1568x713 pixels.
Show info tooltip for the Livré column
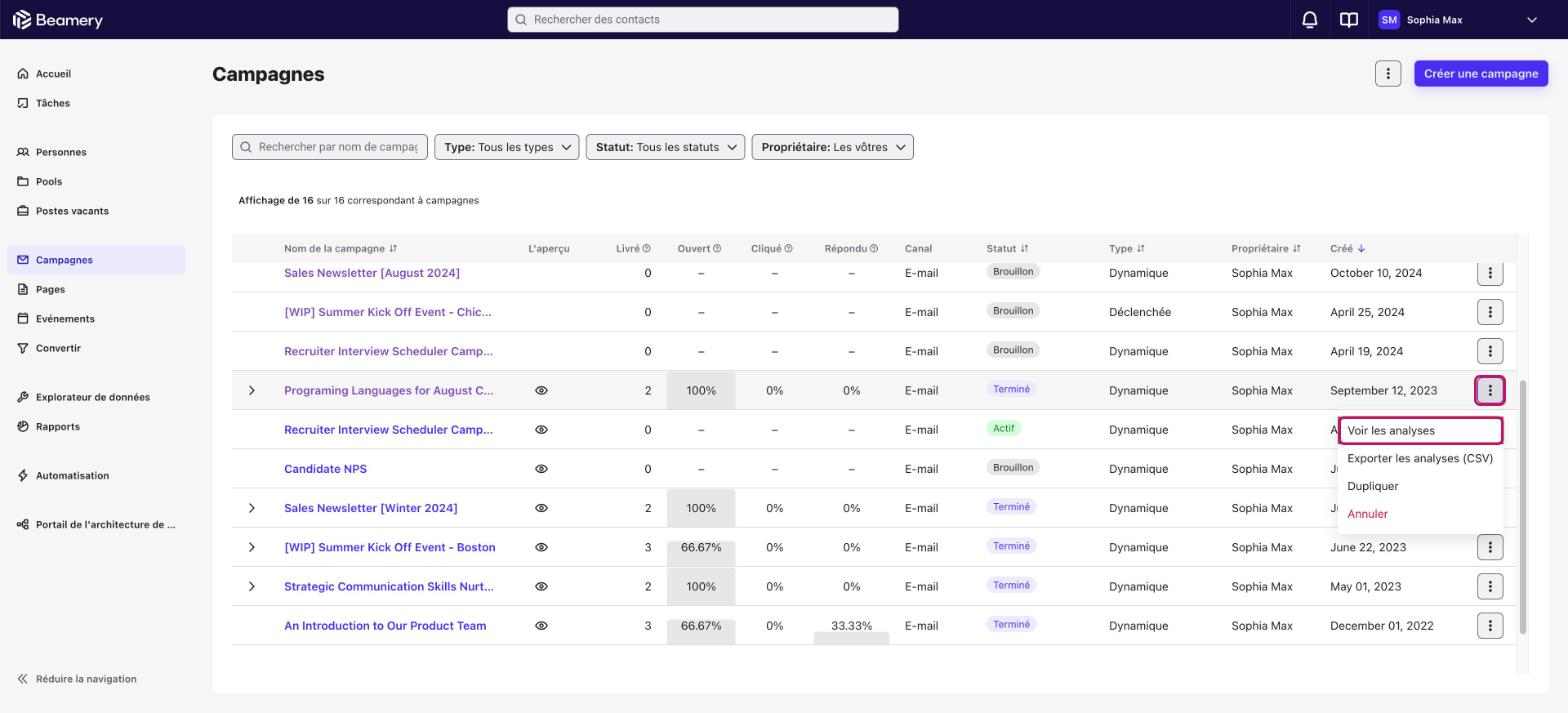pyautogui.click(x=646, y=249)
